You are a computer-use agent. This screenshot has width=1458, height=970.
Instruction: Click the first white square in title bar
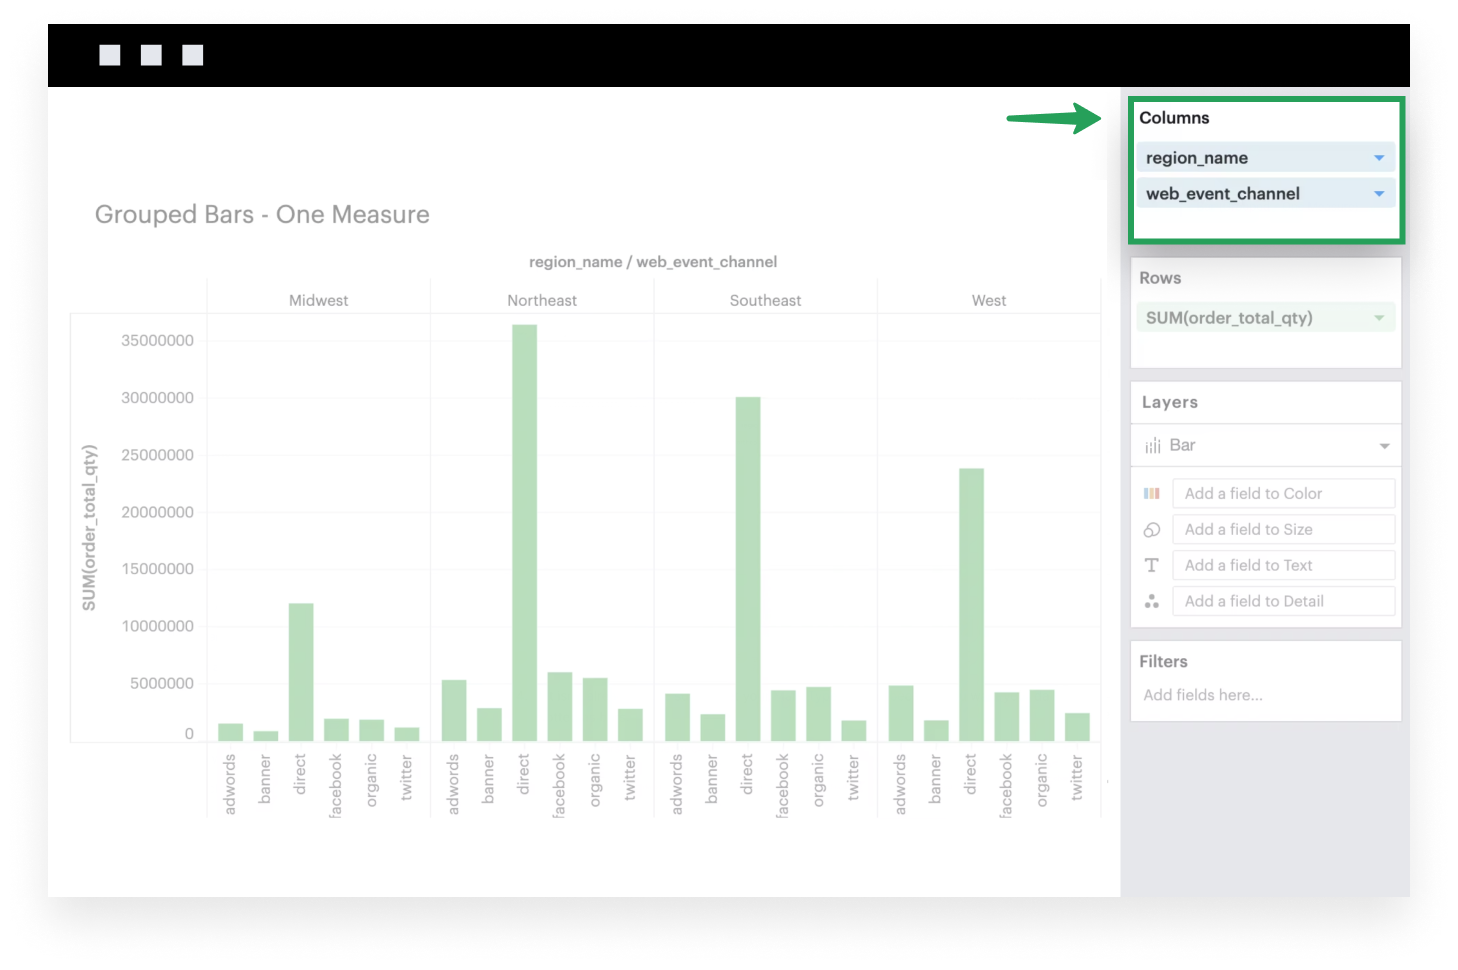coord(110,55)
